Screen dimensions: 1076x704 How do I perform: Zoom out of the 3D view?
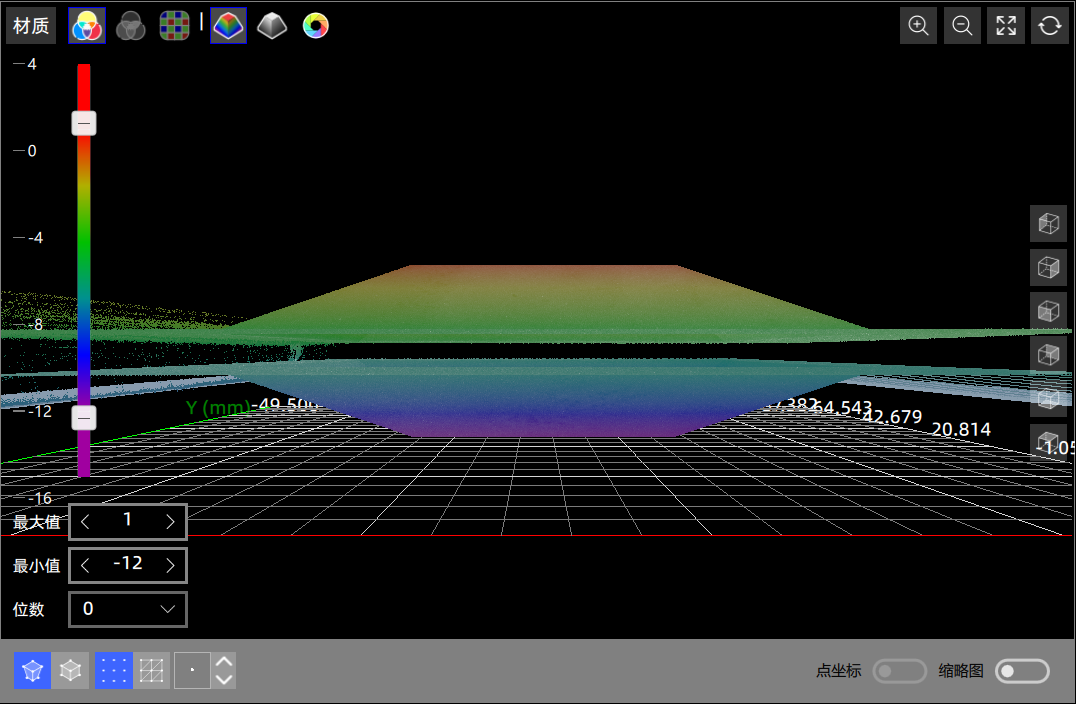point(962,26)
